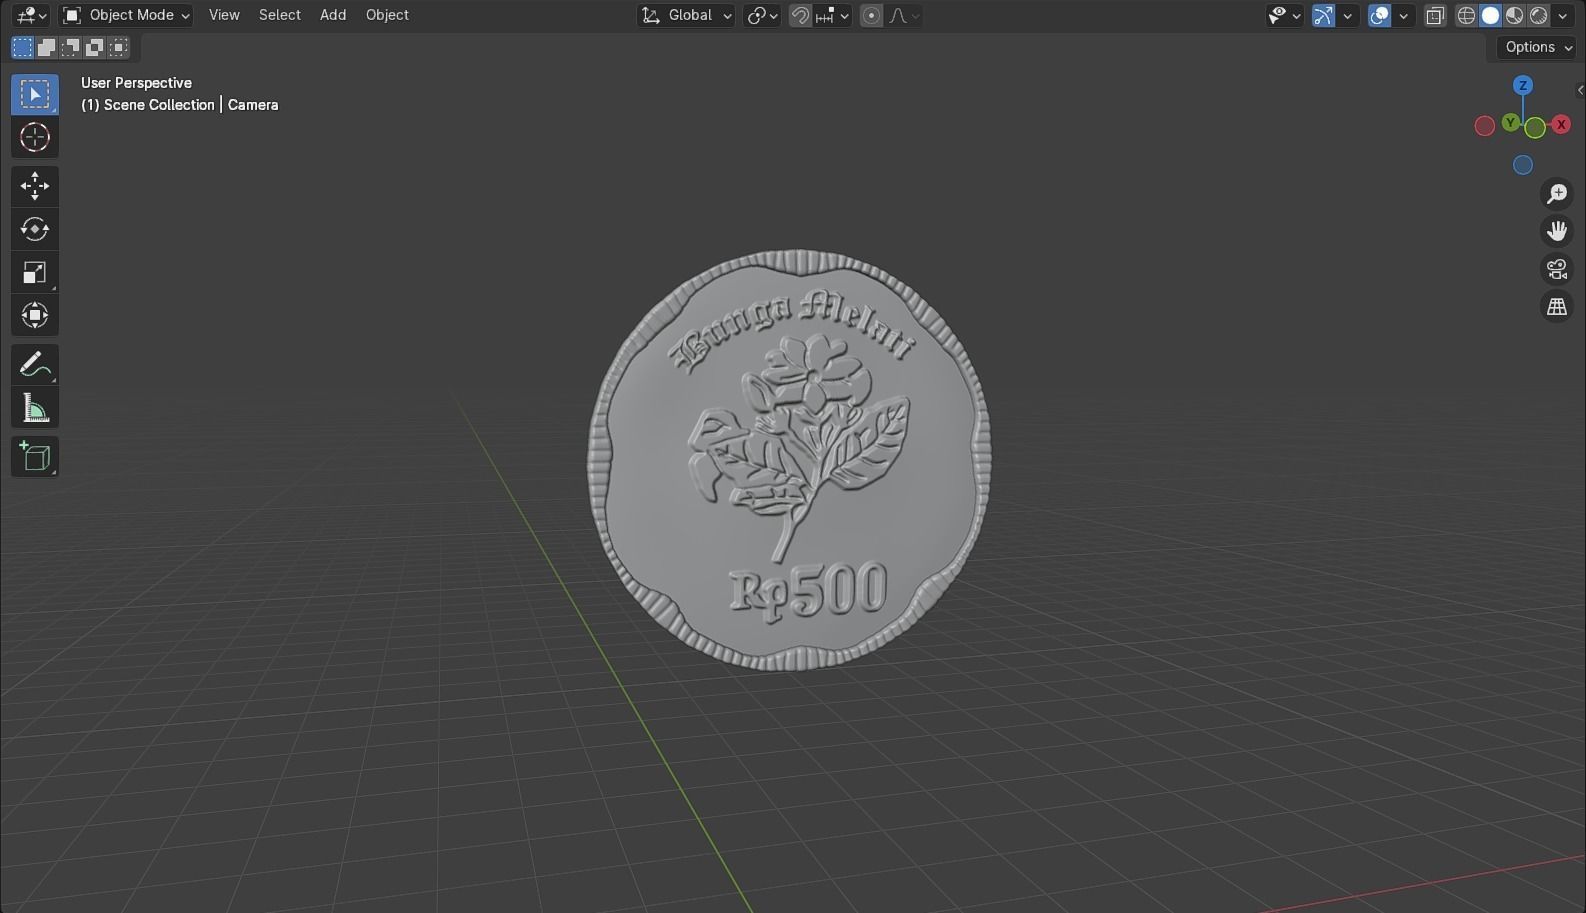Toggle X-Ray mode
This screenshot has width=1586, height=913.
tap(1435, 15)
